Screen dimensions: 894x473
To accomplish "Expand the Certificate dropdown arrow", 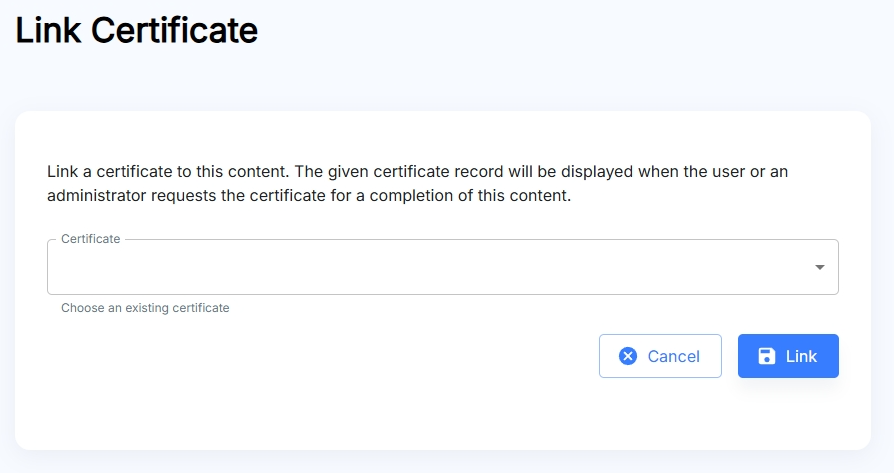I will (820, 267).
